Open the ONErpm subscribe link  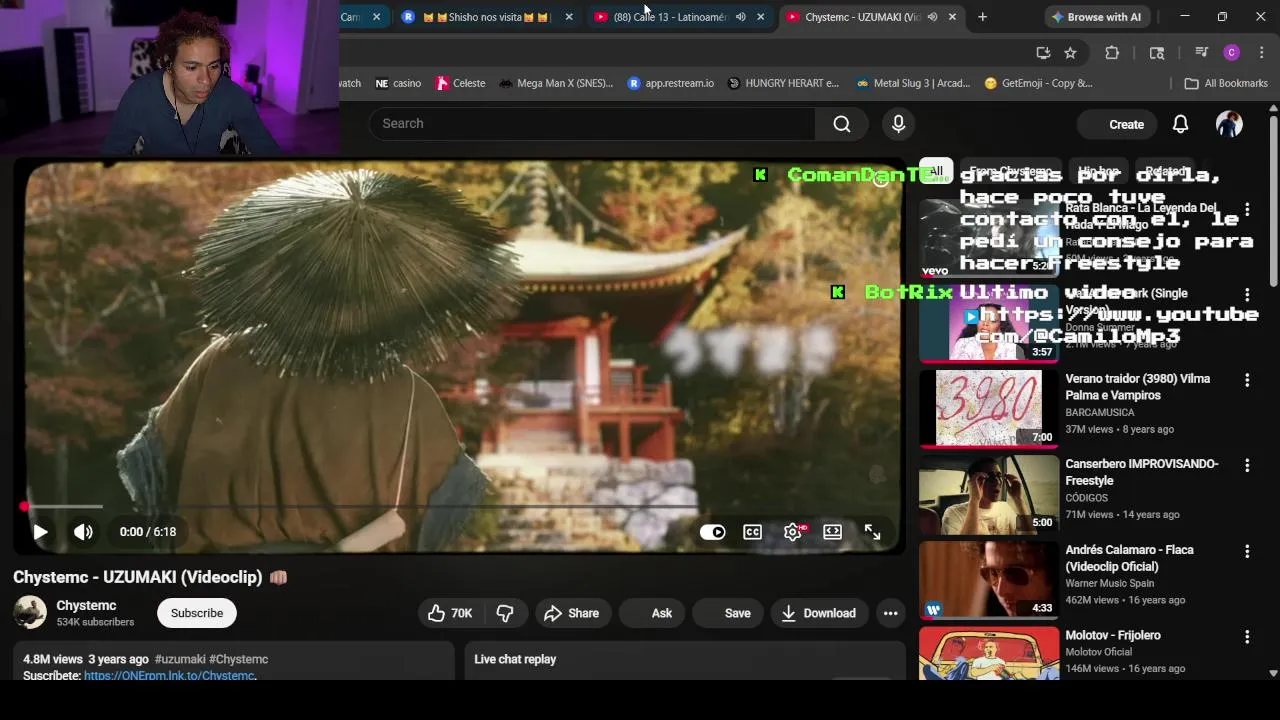pos(169,676)
